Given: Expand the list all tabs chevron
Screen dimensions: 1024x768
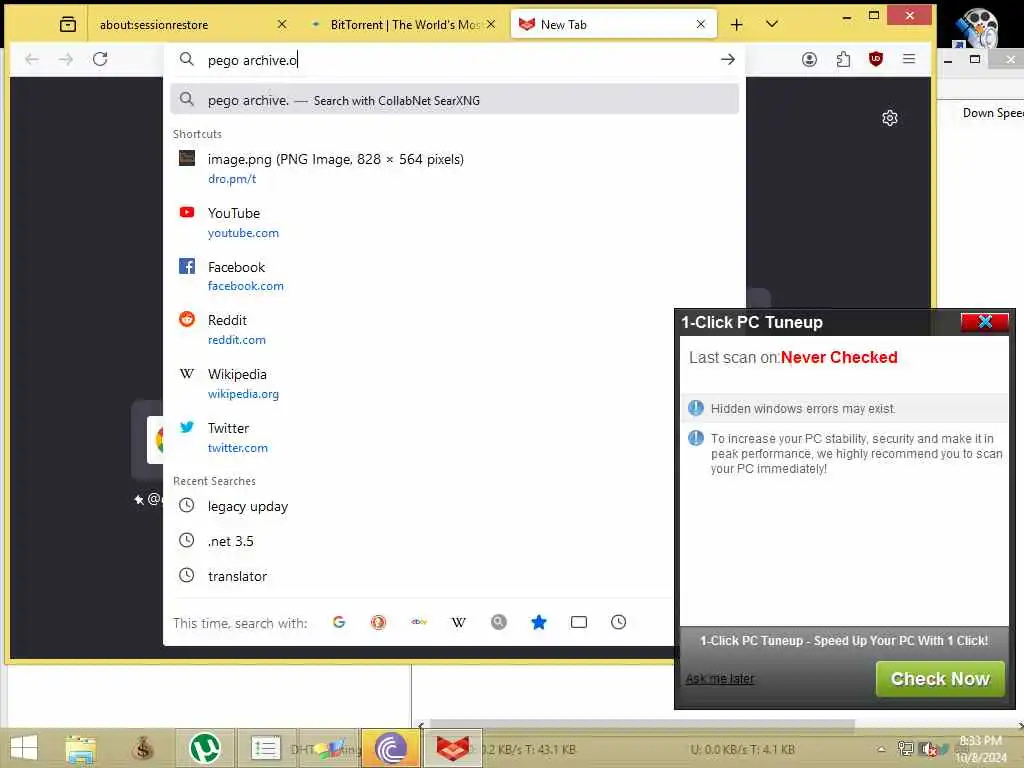Looking at the screenshot, I should [x=772, y=25].
